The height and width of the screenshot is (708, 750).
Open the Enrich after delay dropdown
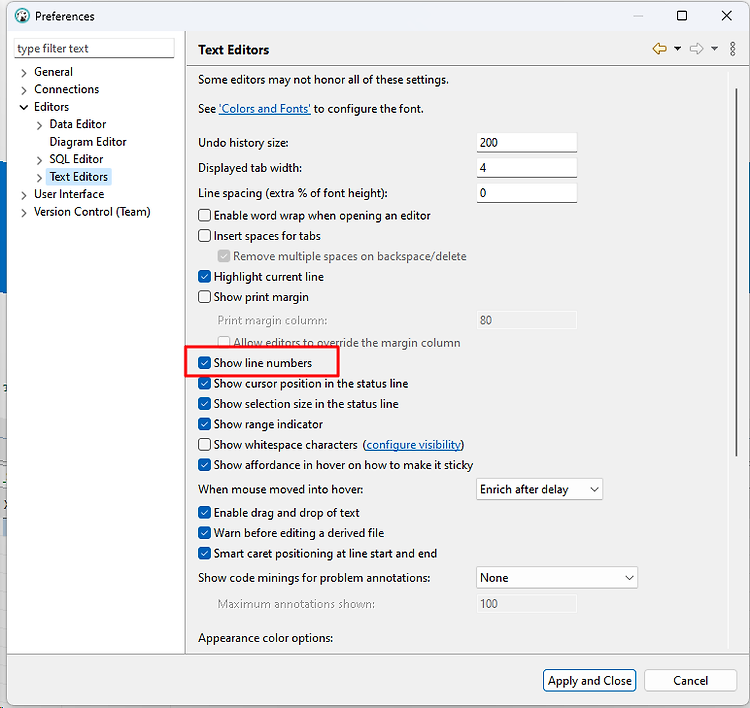(x=539, y=489)
